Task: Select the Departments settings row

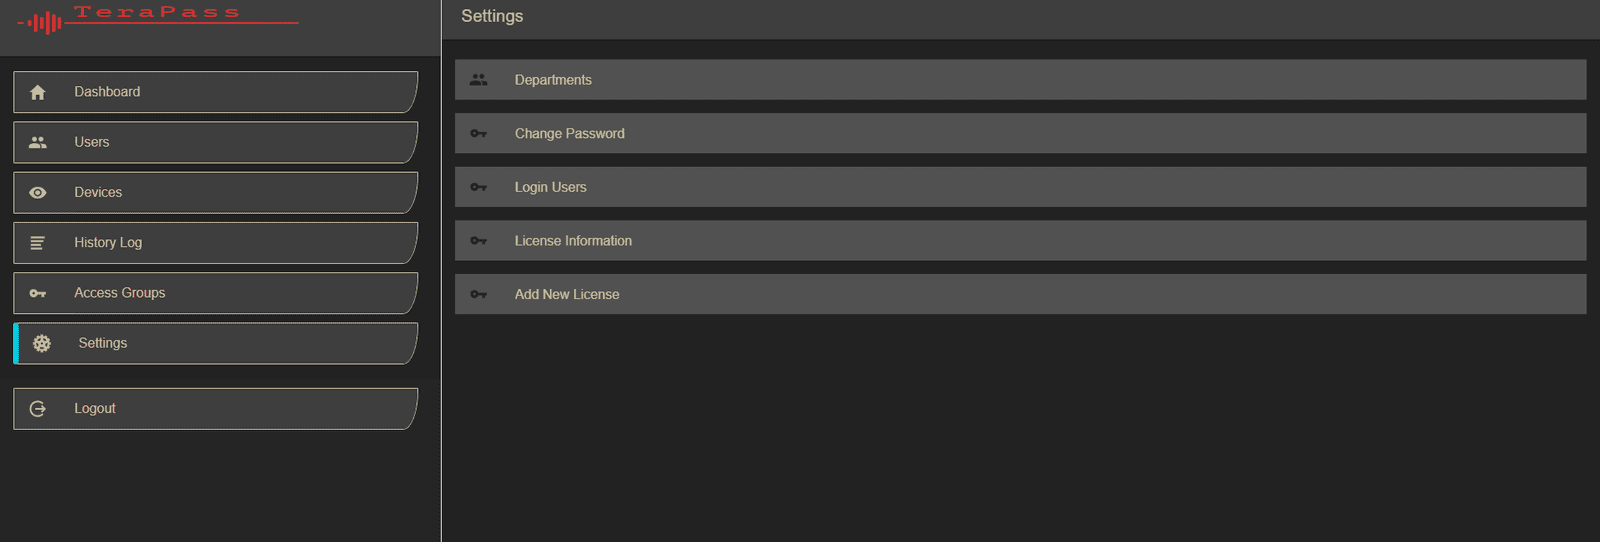Action: click(1020, 80)
